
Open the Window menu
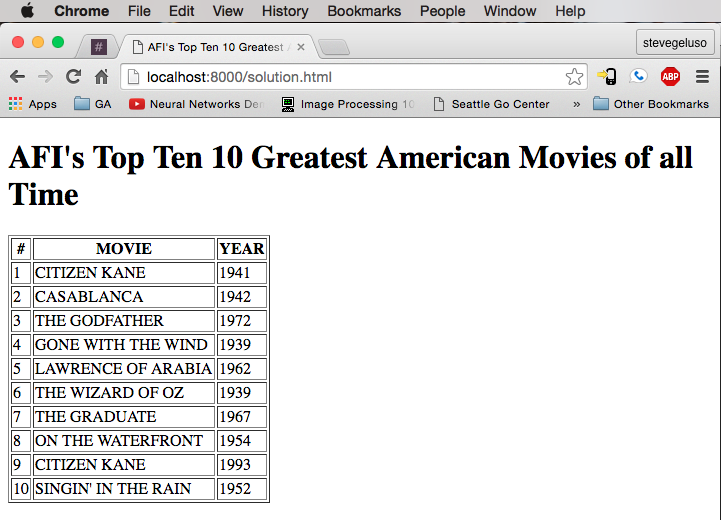tap(510, 11)
